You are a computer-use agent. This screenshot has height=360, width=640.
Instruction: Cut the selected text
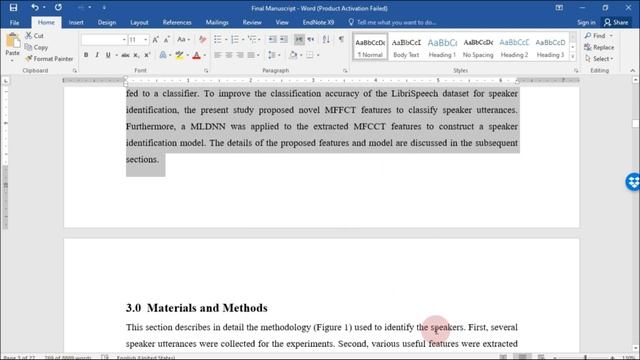pos(34,36)
